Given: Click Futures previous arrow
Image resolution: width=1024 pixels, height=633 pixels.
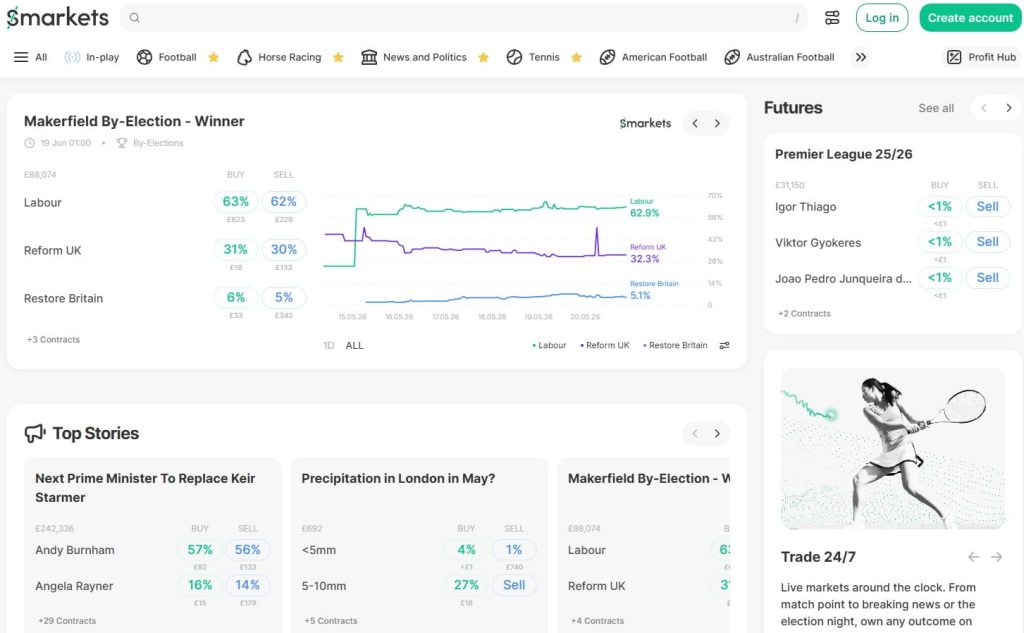Looking at the screenshot, I should point(984,108).
